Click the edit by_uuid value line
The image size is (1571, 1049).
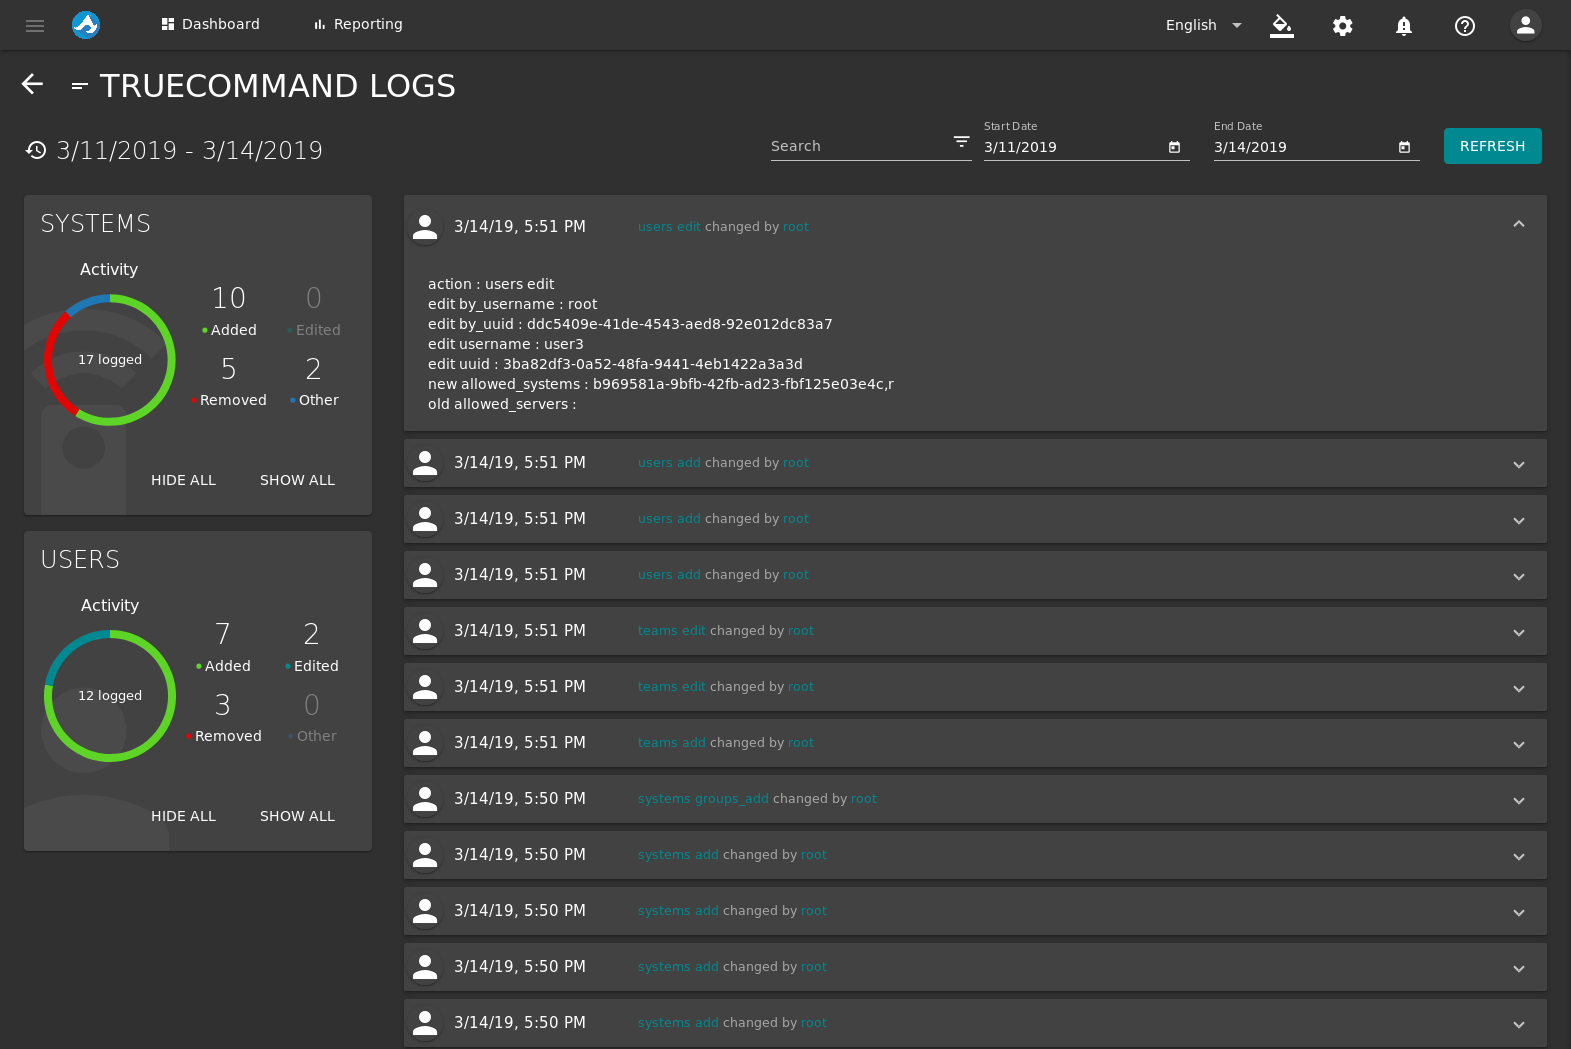pos(630,324)
